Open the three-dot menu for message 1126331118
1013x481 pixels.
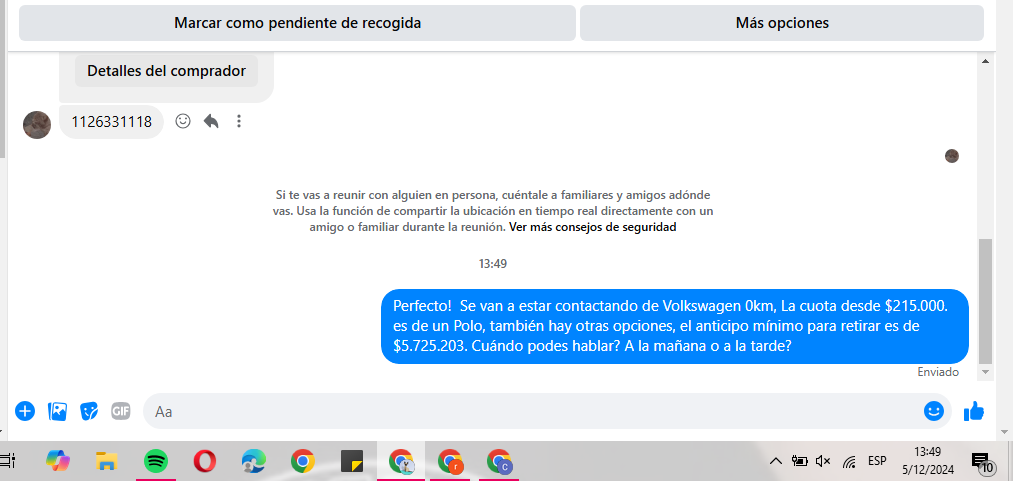(239, 121)
